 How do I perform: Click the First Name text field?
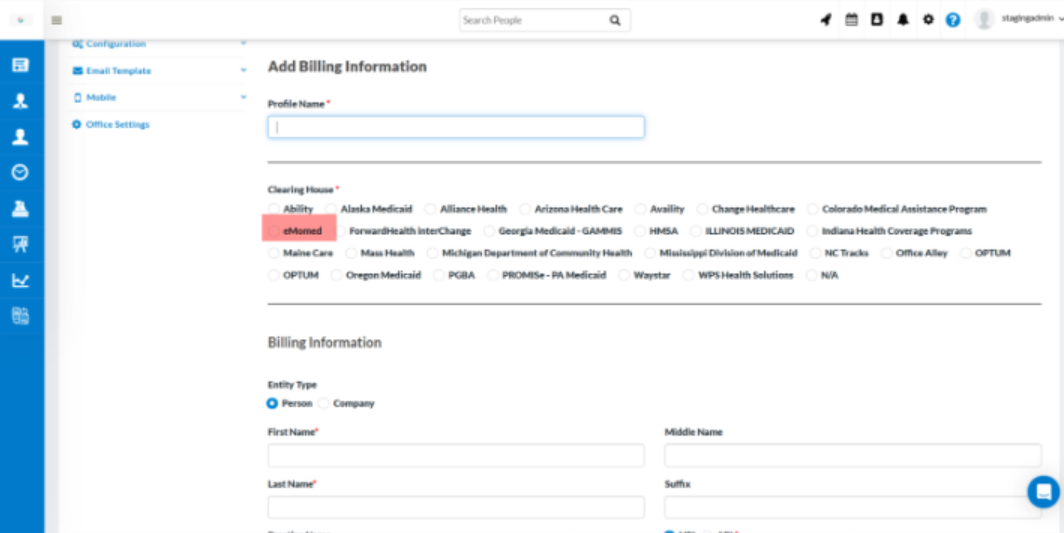coord(456,456)
